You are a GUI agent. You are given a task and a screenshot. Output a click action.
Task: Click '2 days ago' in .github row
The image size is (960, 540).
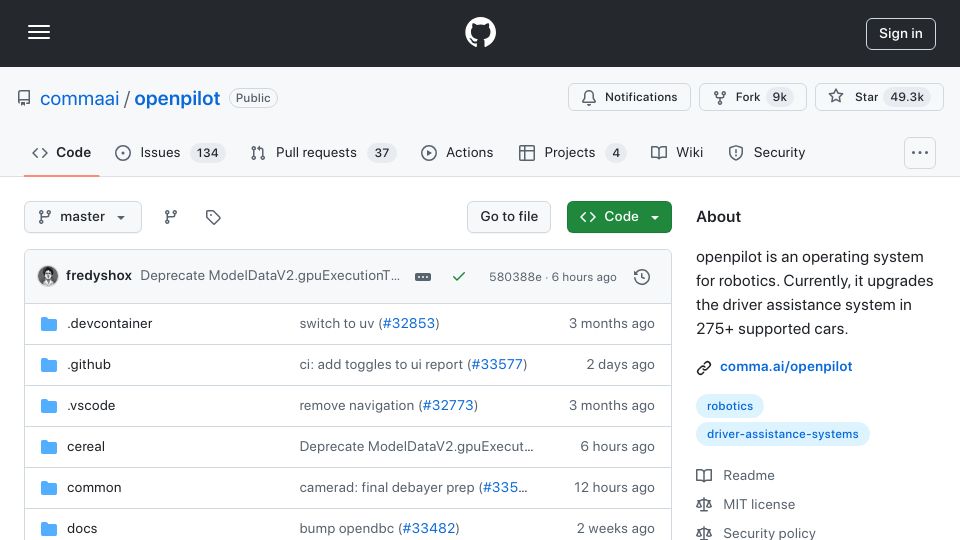620,364
